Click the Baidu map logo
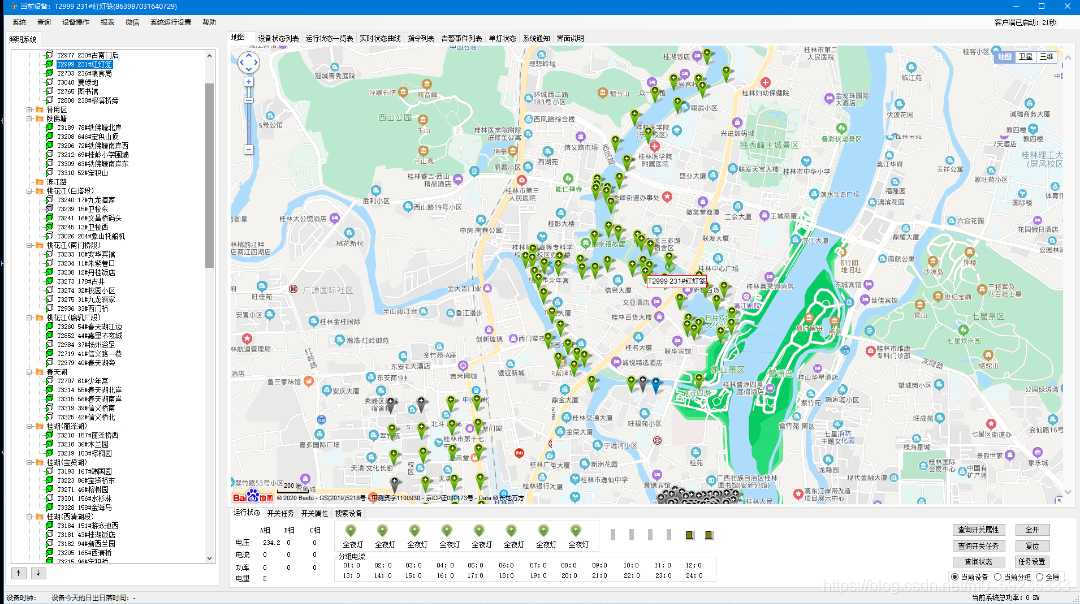This screenshot has height=604, width=1080. [x=246, y=497]
